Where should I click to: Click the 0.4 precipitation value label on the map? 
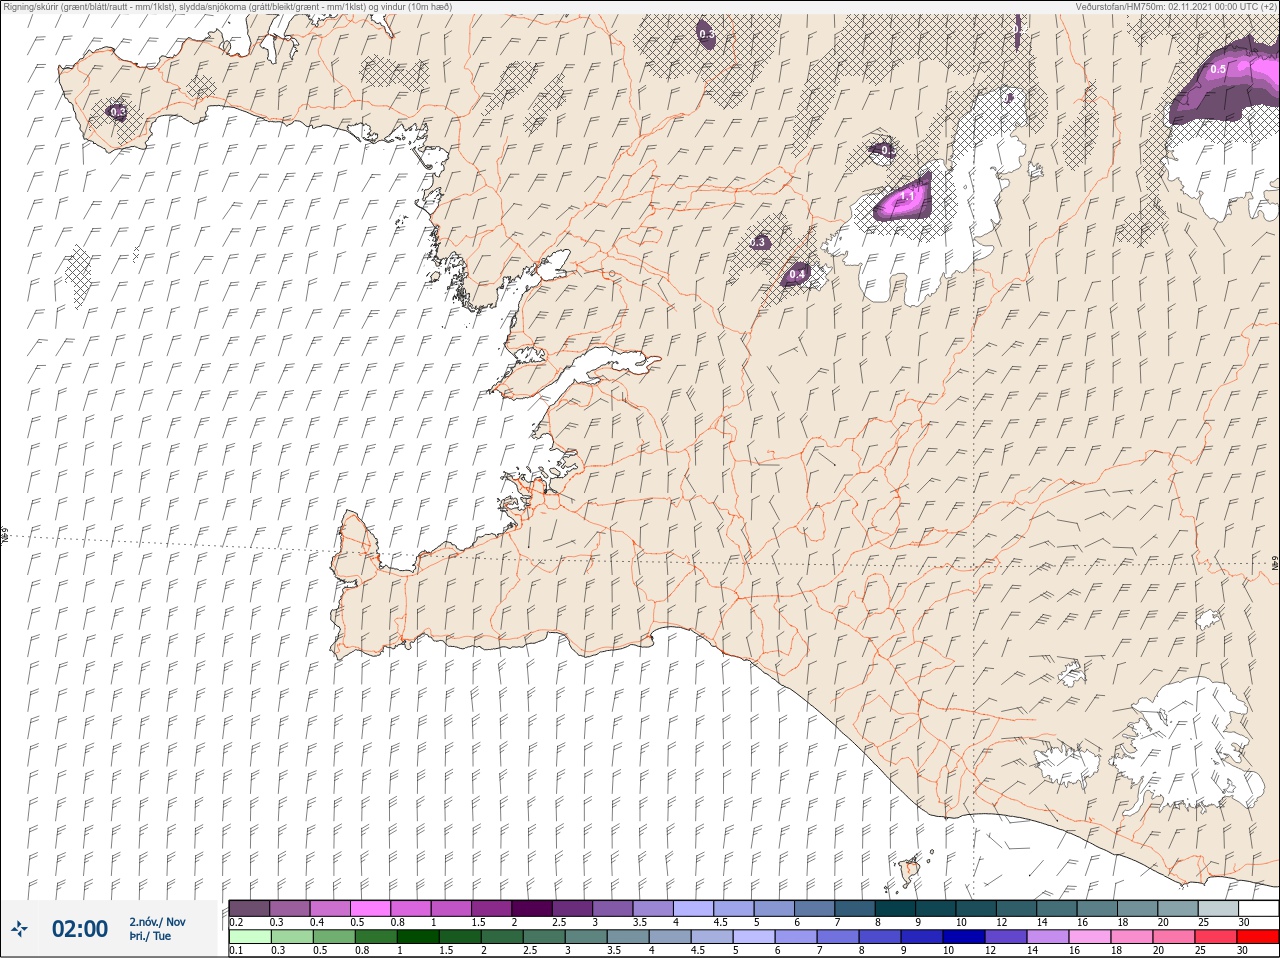point(797,274)
